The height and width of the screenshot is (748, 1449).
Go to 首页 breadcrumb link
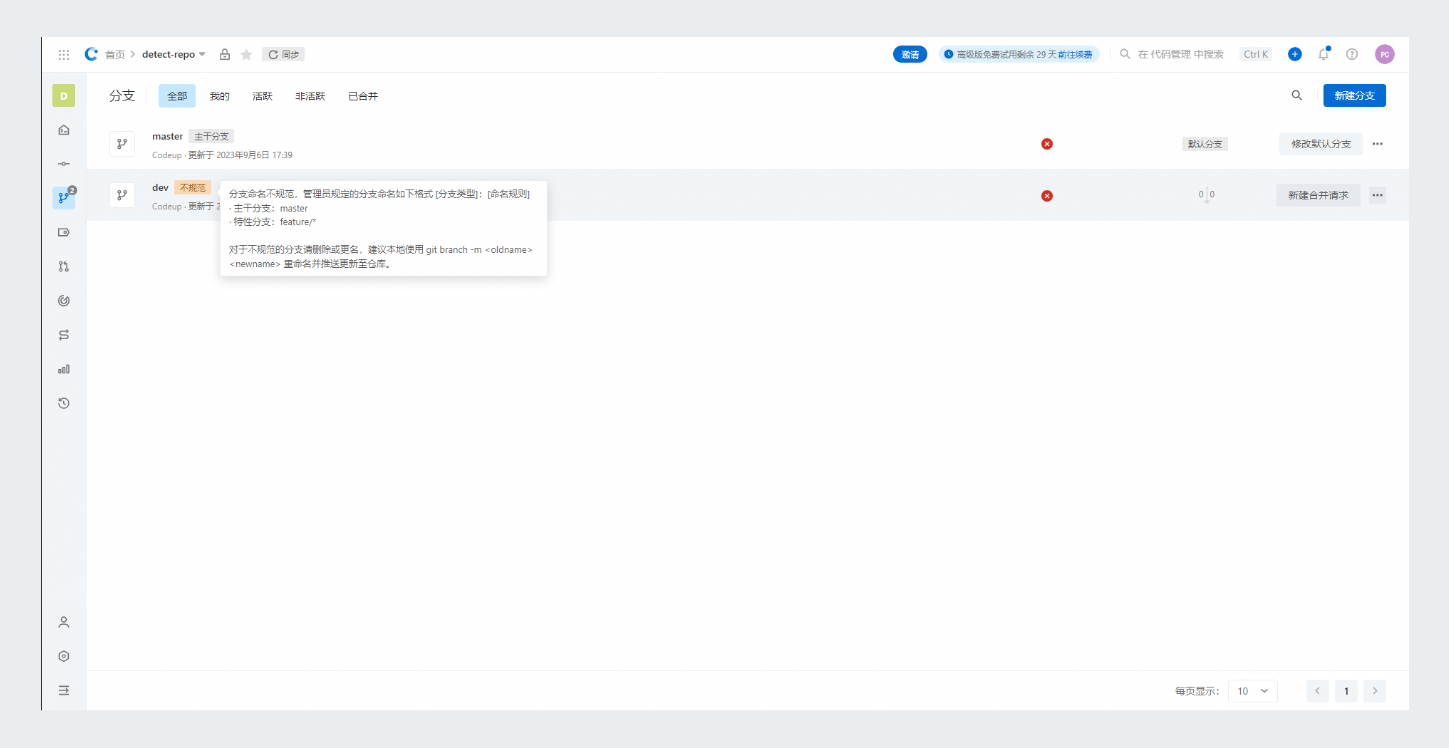pyautogui.click(x=115, y=55)
